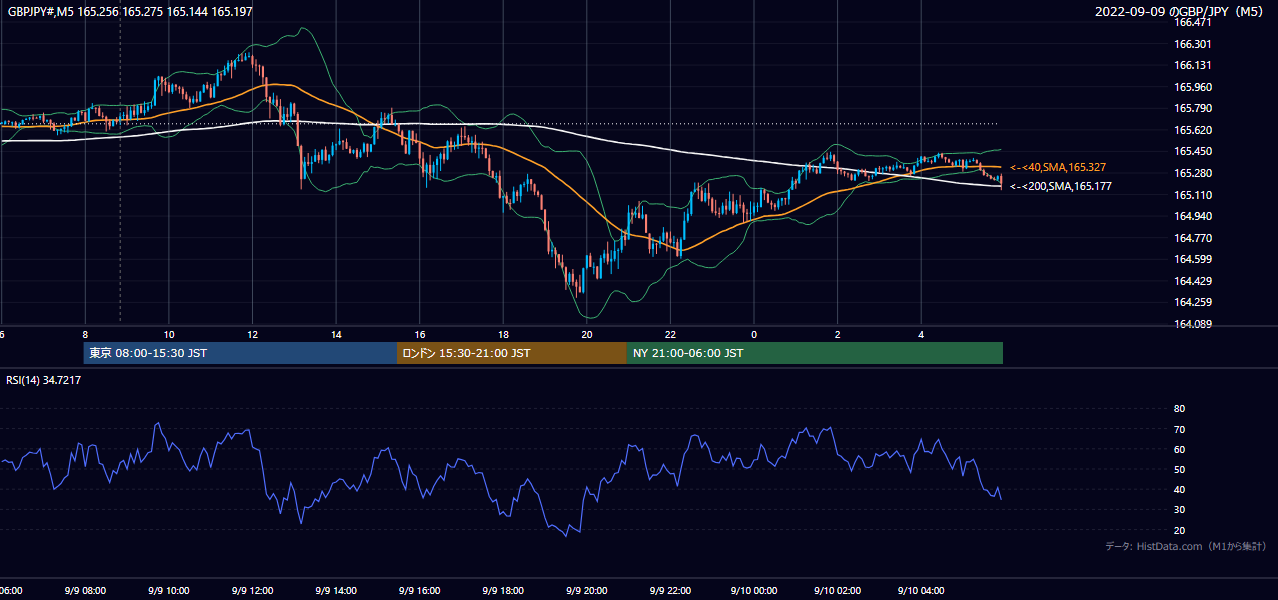This screenshot has width=1278, height=600.
Task: Click price axis value 166.131
Action: tap(1192, 65)
